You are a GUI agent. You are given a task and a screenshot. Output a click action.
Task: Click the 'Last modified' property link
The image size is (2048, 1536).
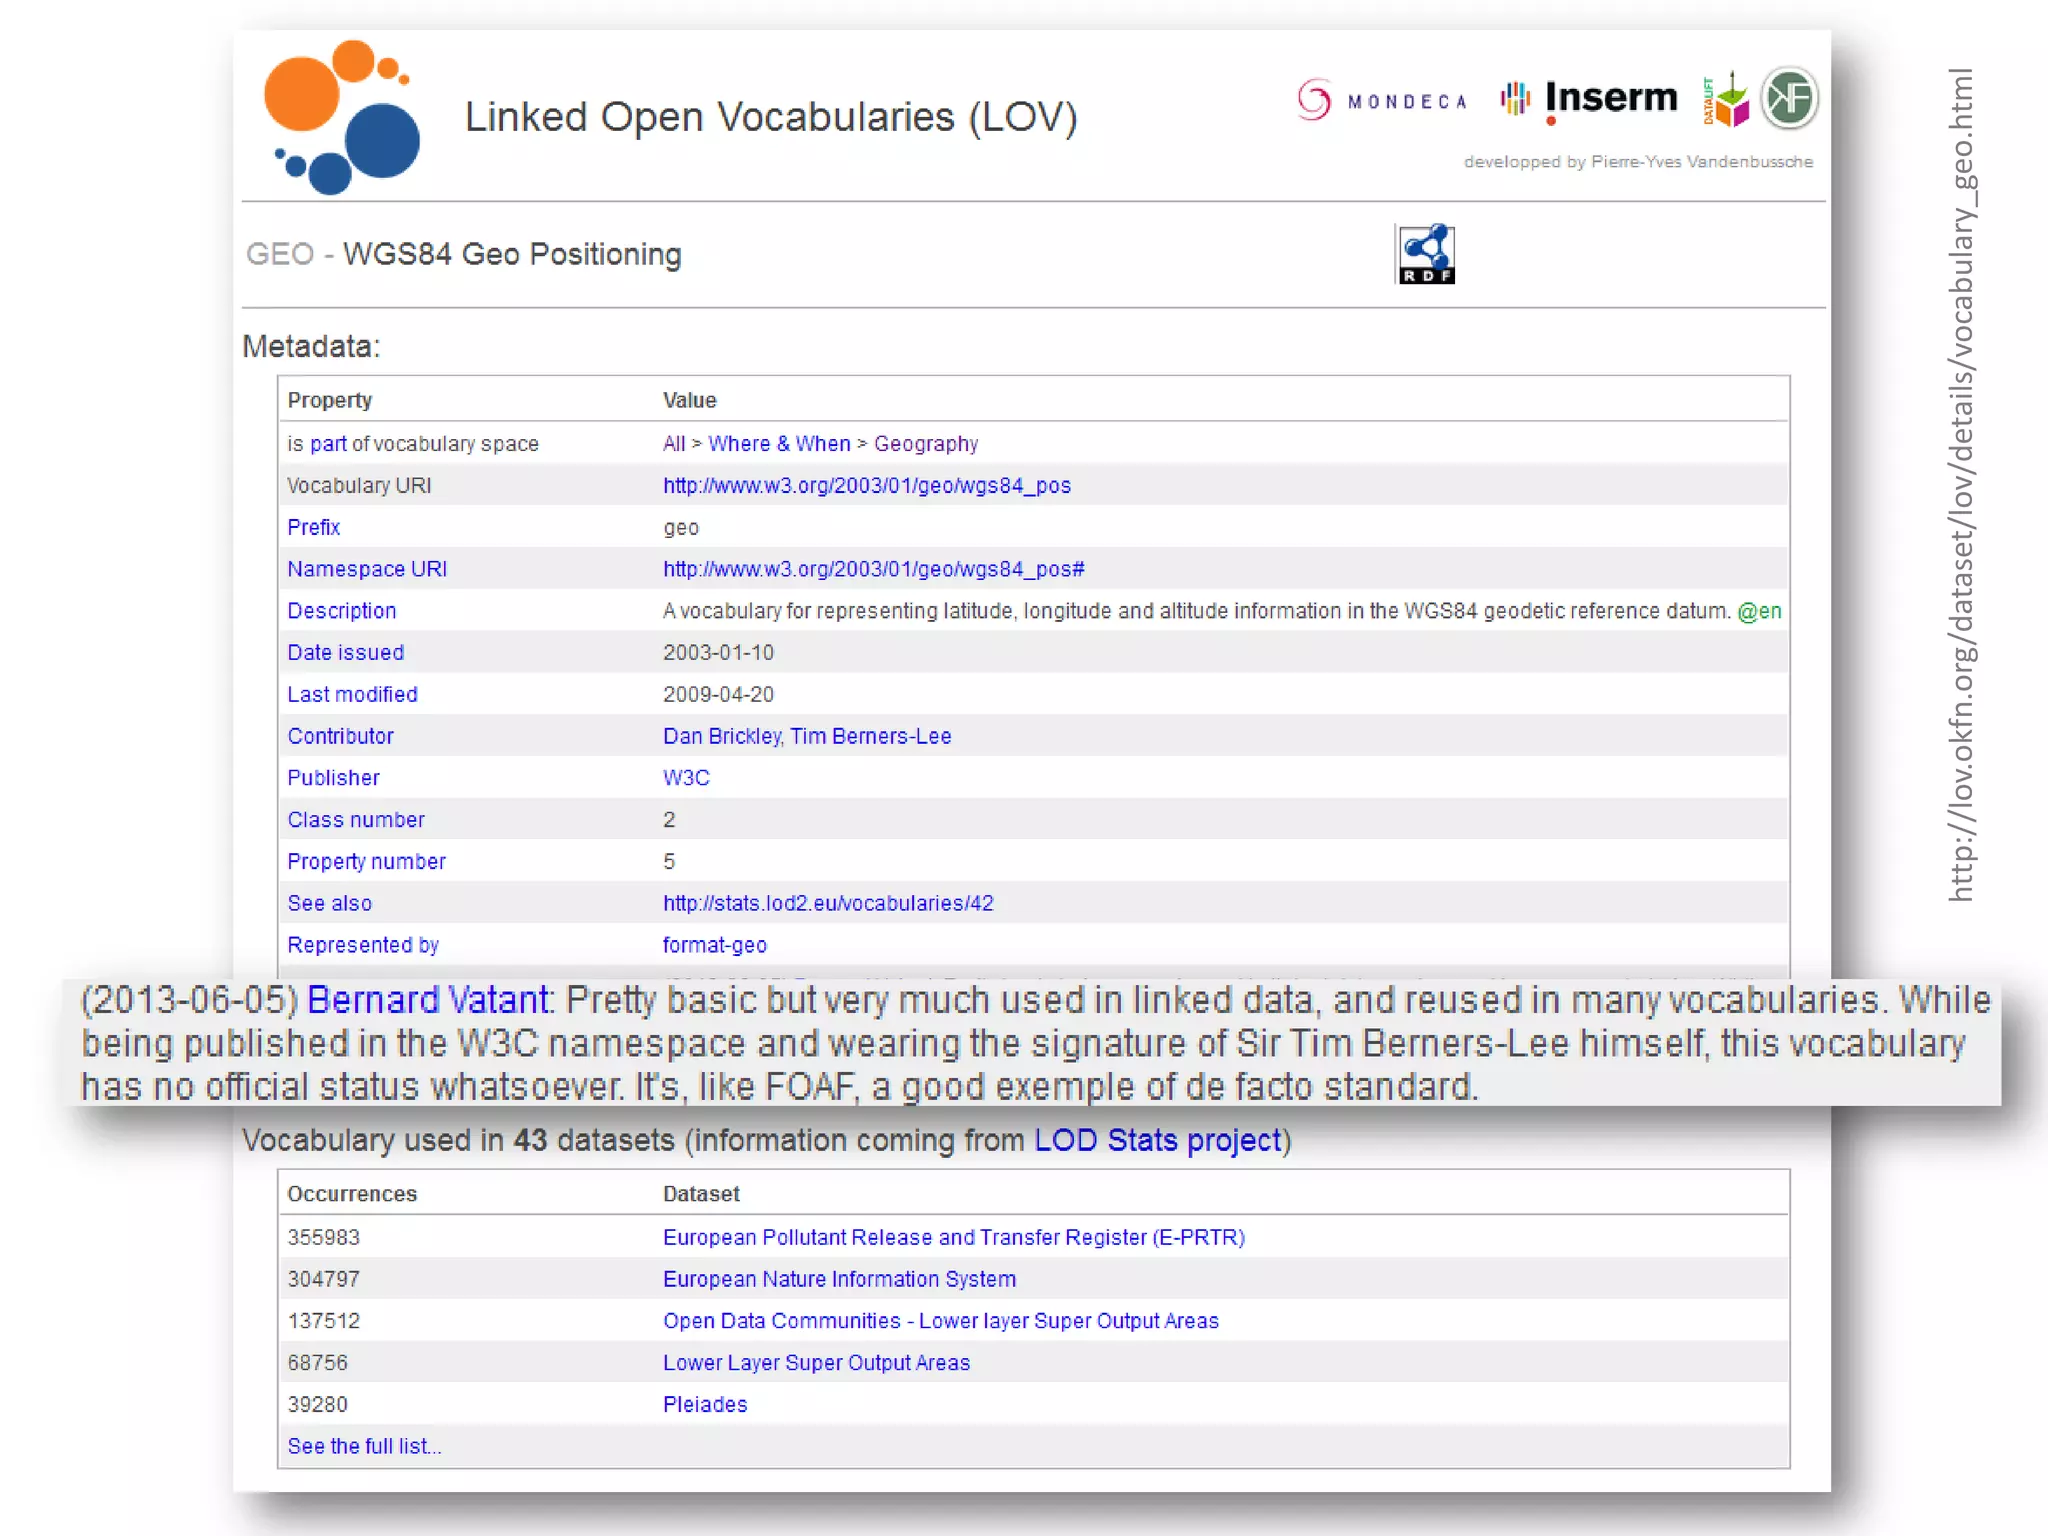pos(353,695)
